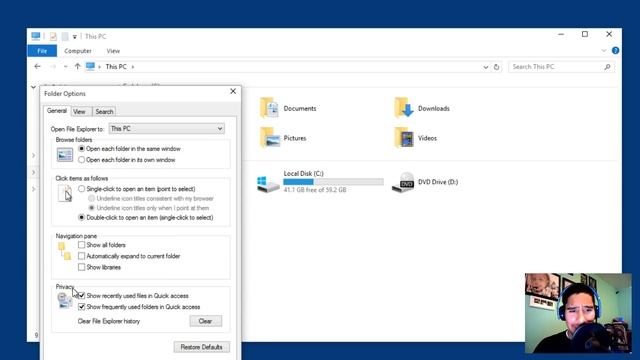Open the Documents folder icon

click(269, 108)
